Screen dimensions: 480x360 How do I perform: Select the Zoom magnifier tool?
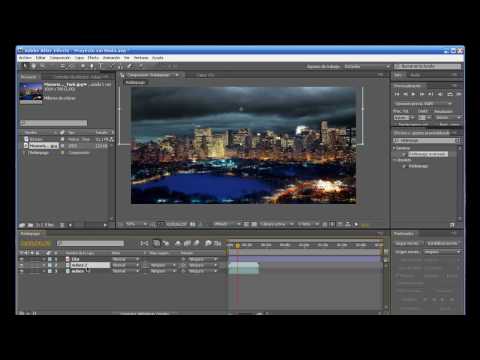click(42, 66)
